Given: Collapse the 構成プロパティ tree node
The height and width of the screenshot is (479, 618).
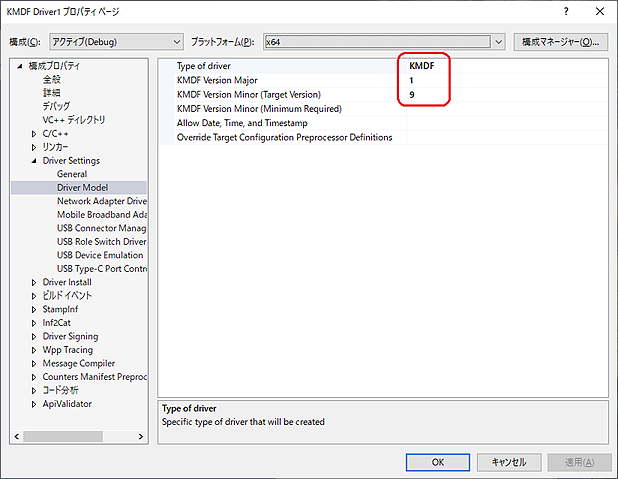Looking at the screenshot, I should (x=20, y=66).
